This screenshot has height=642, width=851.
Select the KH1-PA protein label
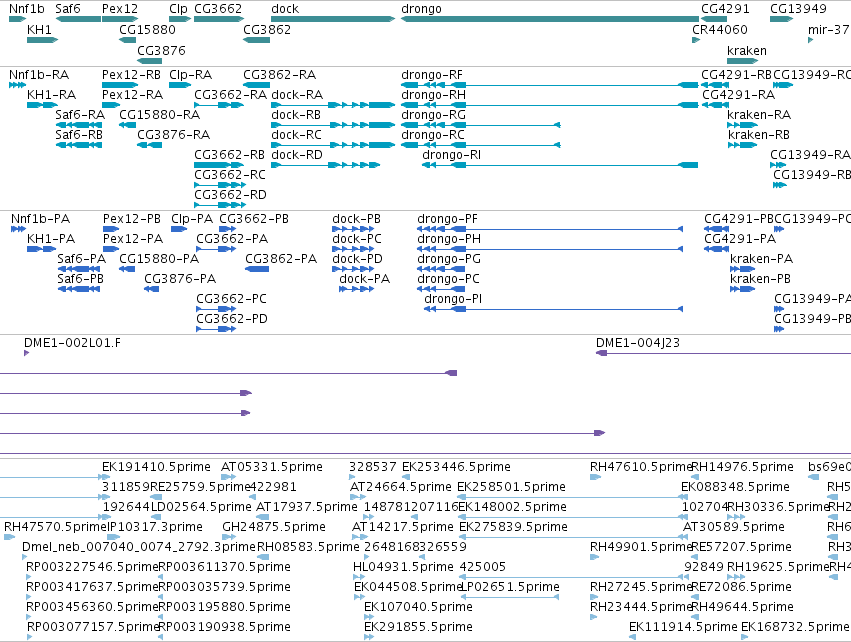click(51, 239)
